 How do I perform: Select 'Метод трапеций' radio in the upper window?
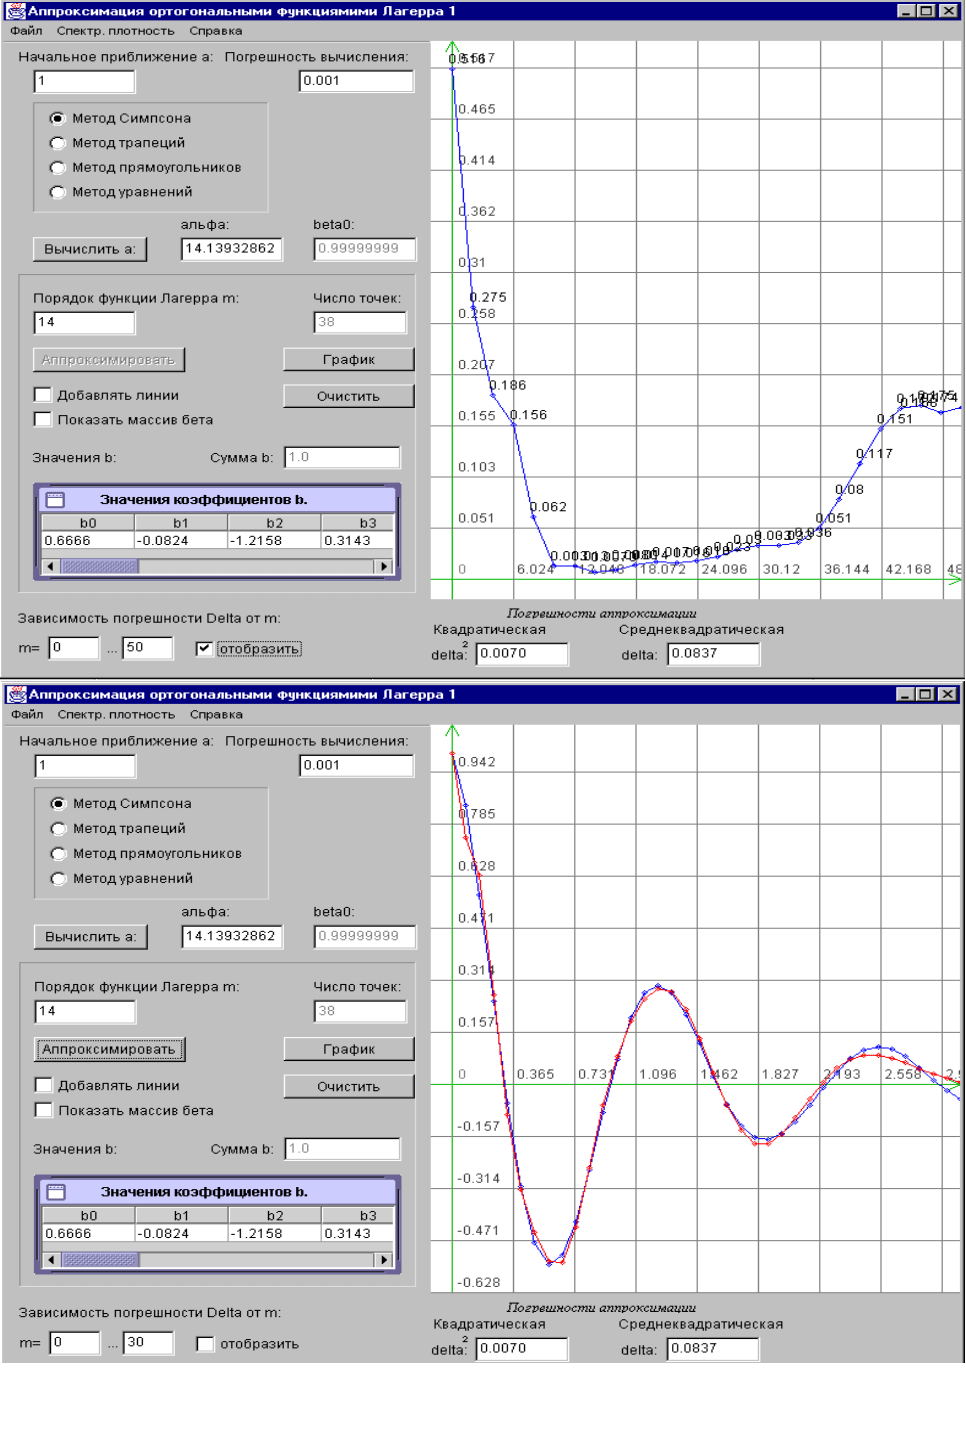(58, 143)
